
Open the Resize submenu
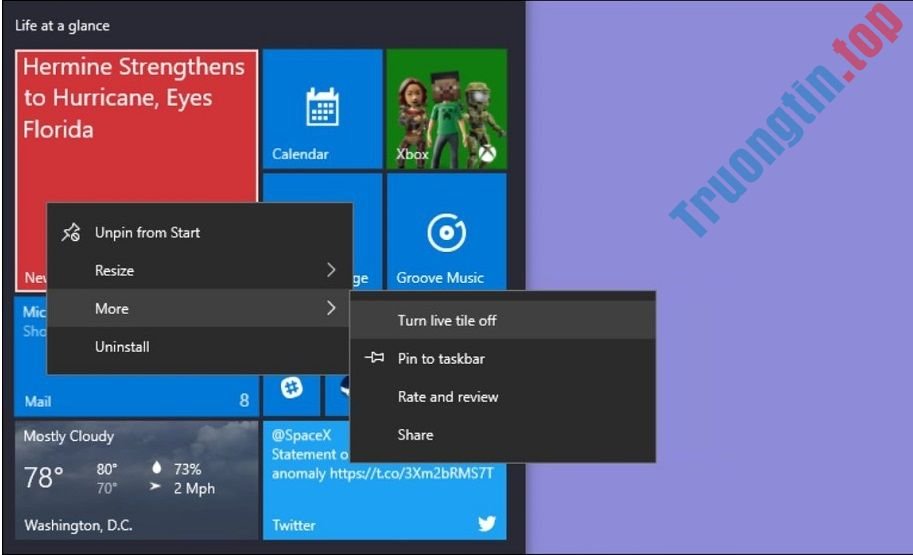pyautogui.click(x=199, y=270)
